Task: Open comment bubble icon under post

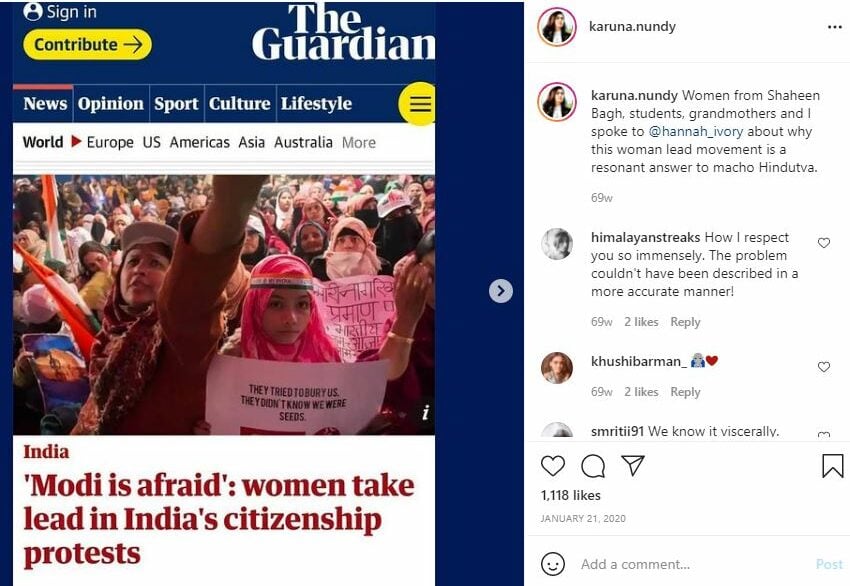Action: coord(593,466)
